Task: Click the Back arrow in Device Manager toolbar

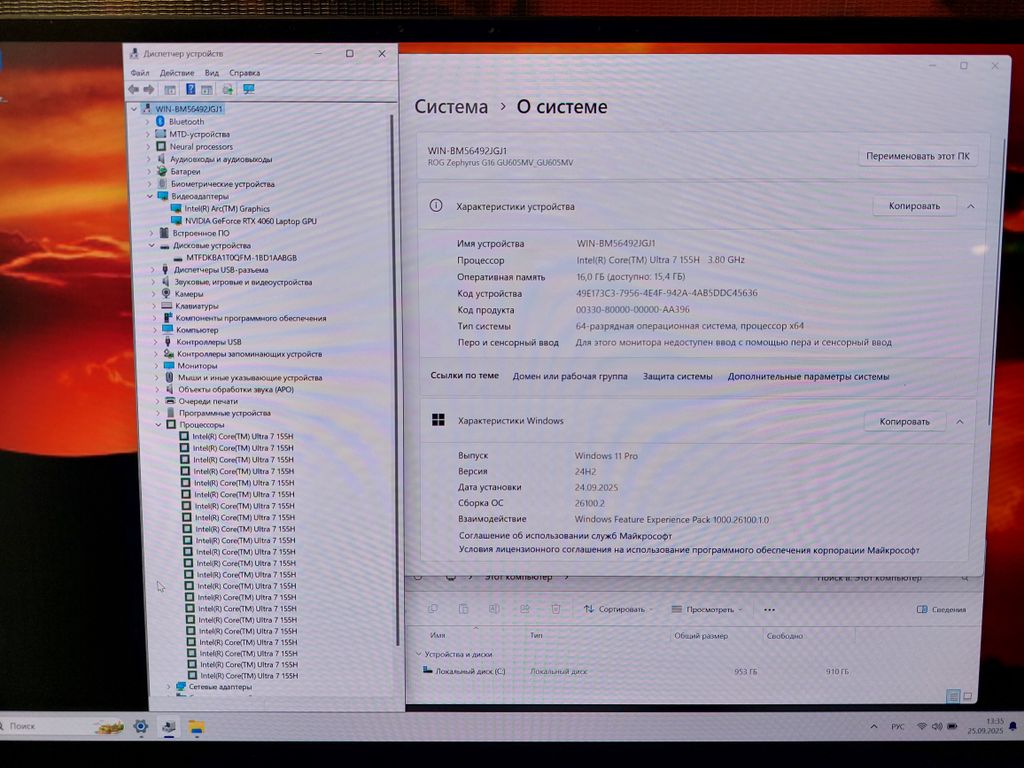Action: tap(133, 89)
